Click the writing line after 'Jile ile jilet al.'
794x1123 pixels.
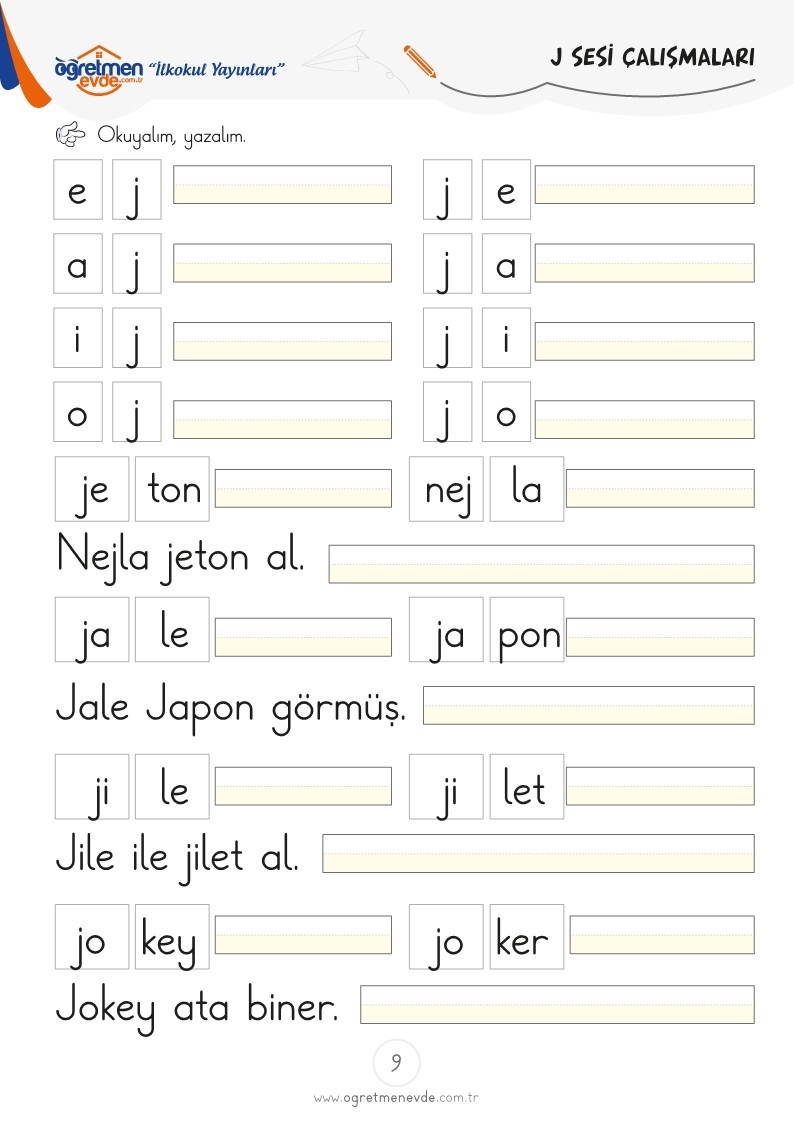[x=538, y=854]
